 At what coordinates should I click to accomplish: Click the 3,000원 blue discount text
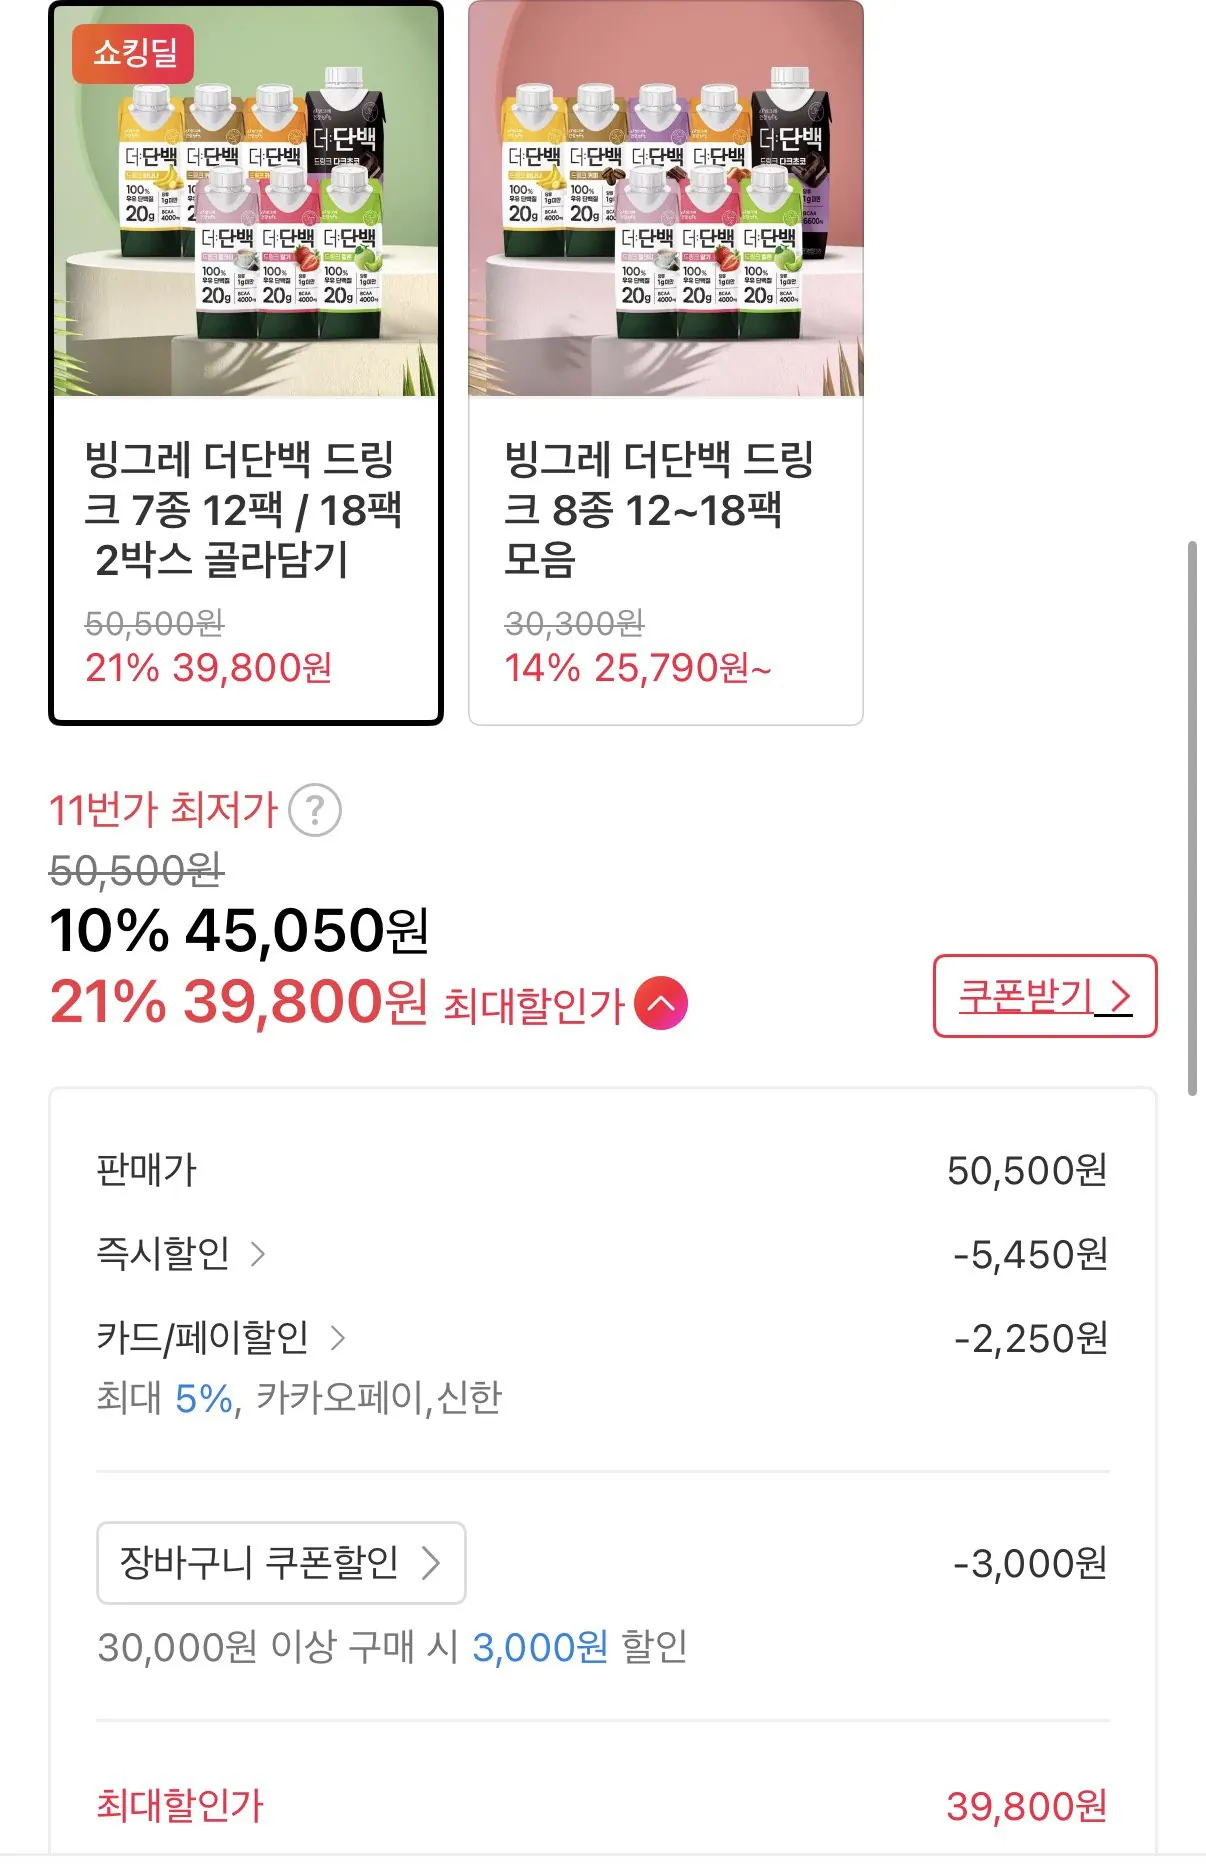click(540, 1647)
